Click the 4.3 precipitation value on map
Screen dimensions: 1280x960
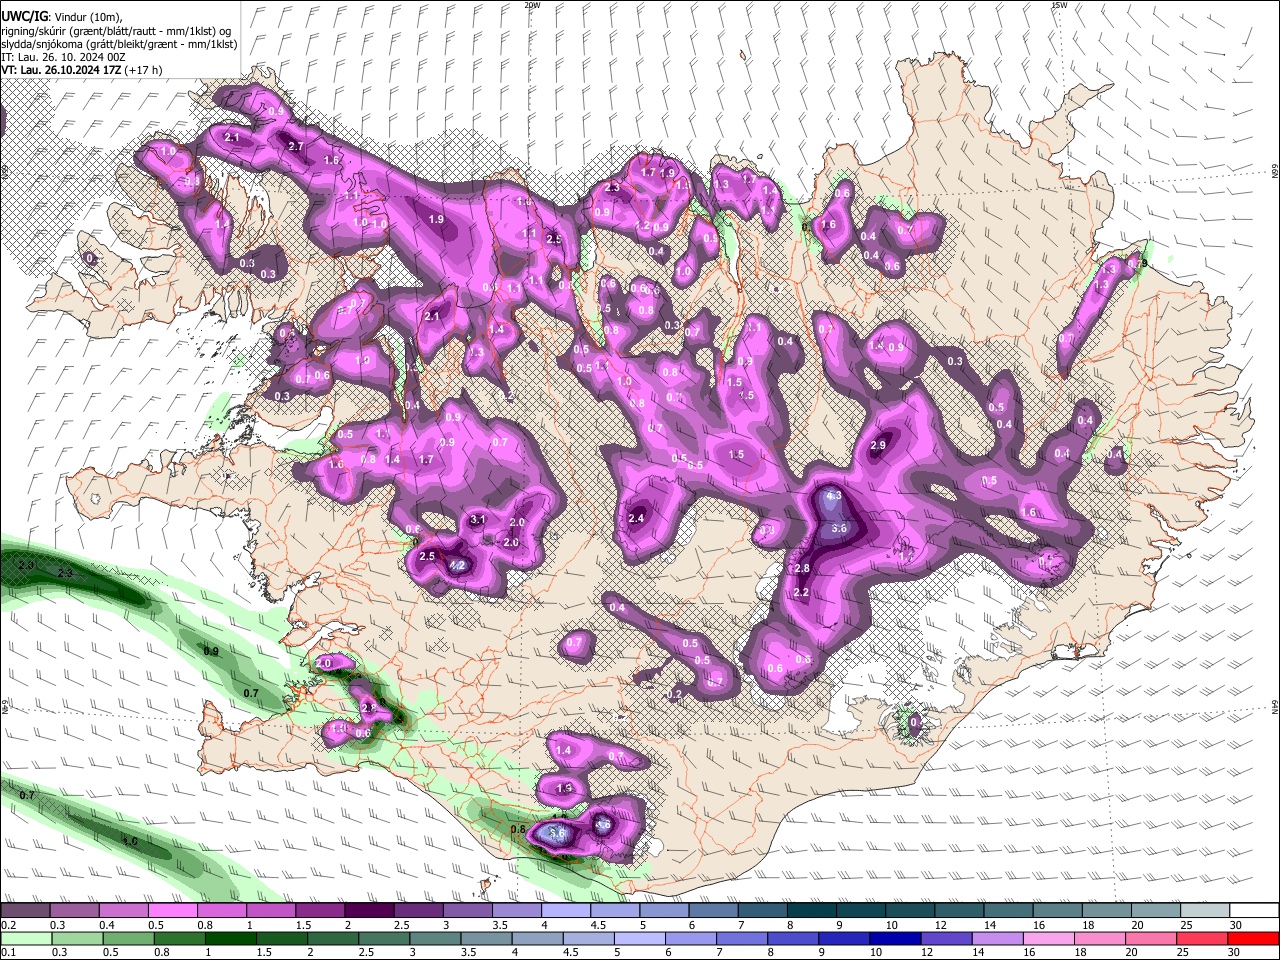835,495
